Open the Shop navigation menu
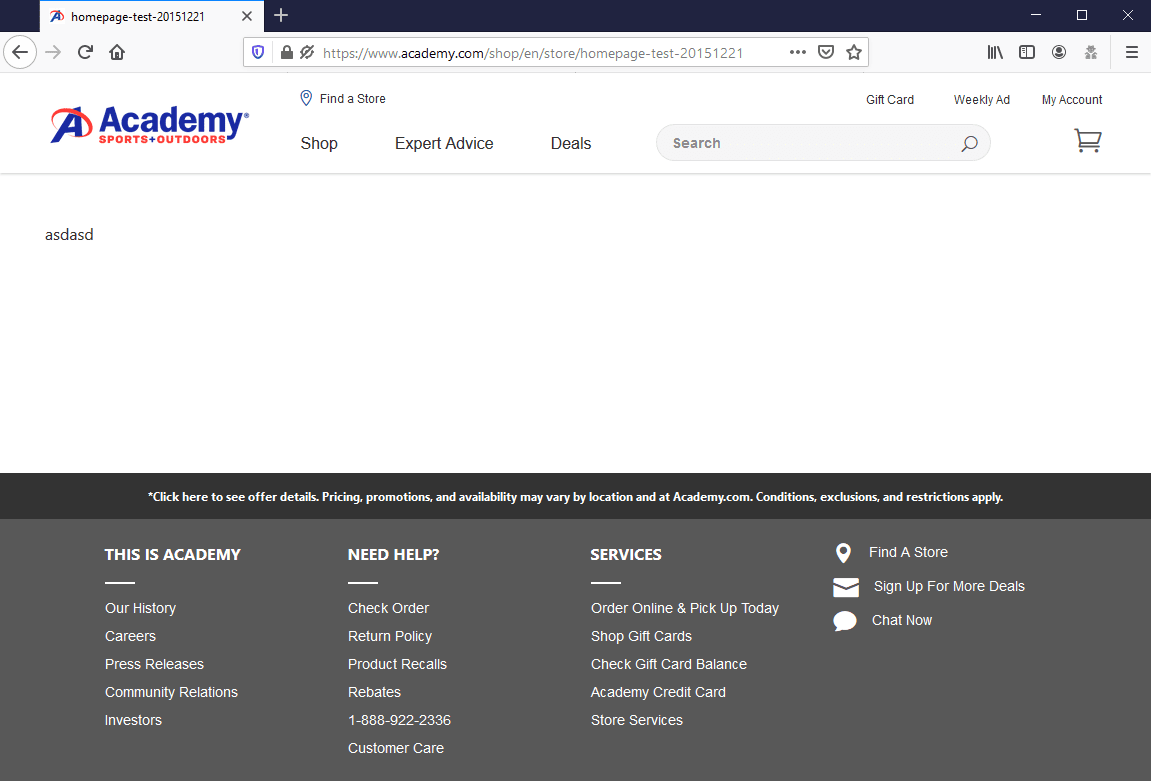1151x781 pixels. (x=319, y=143)
